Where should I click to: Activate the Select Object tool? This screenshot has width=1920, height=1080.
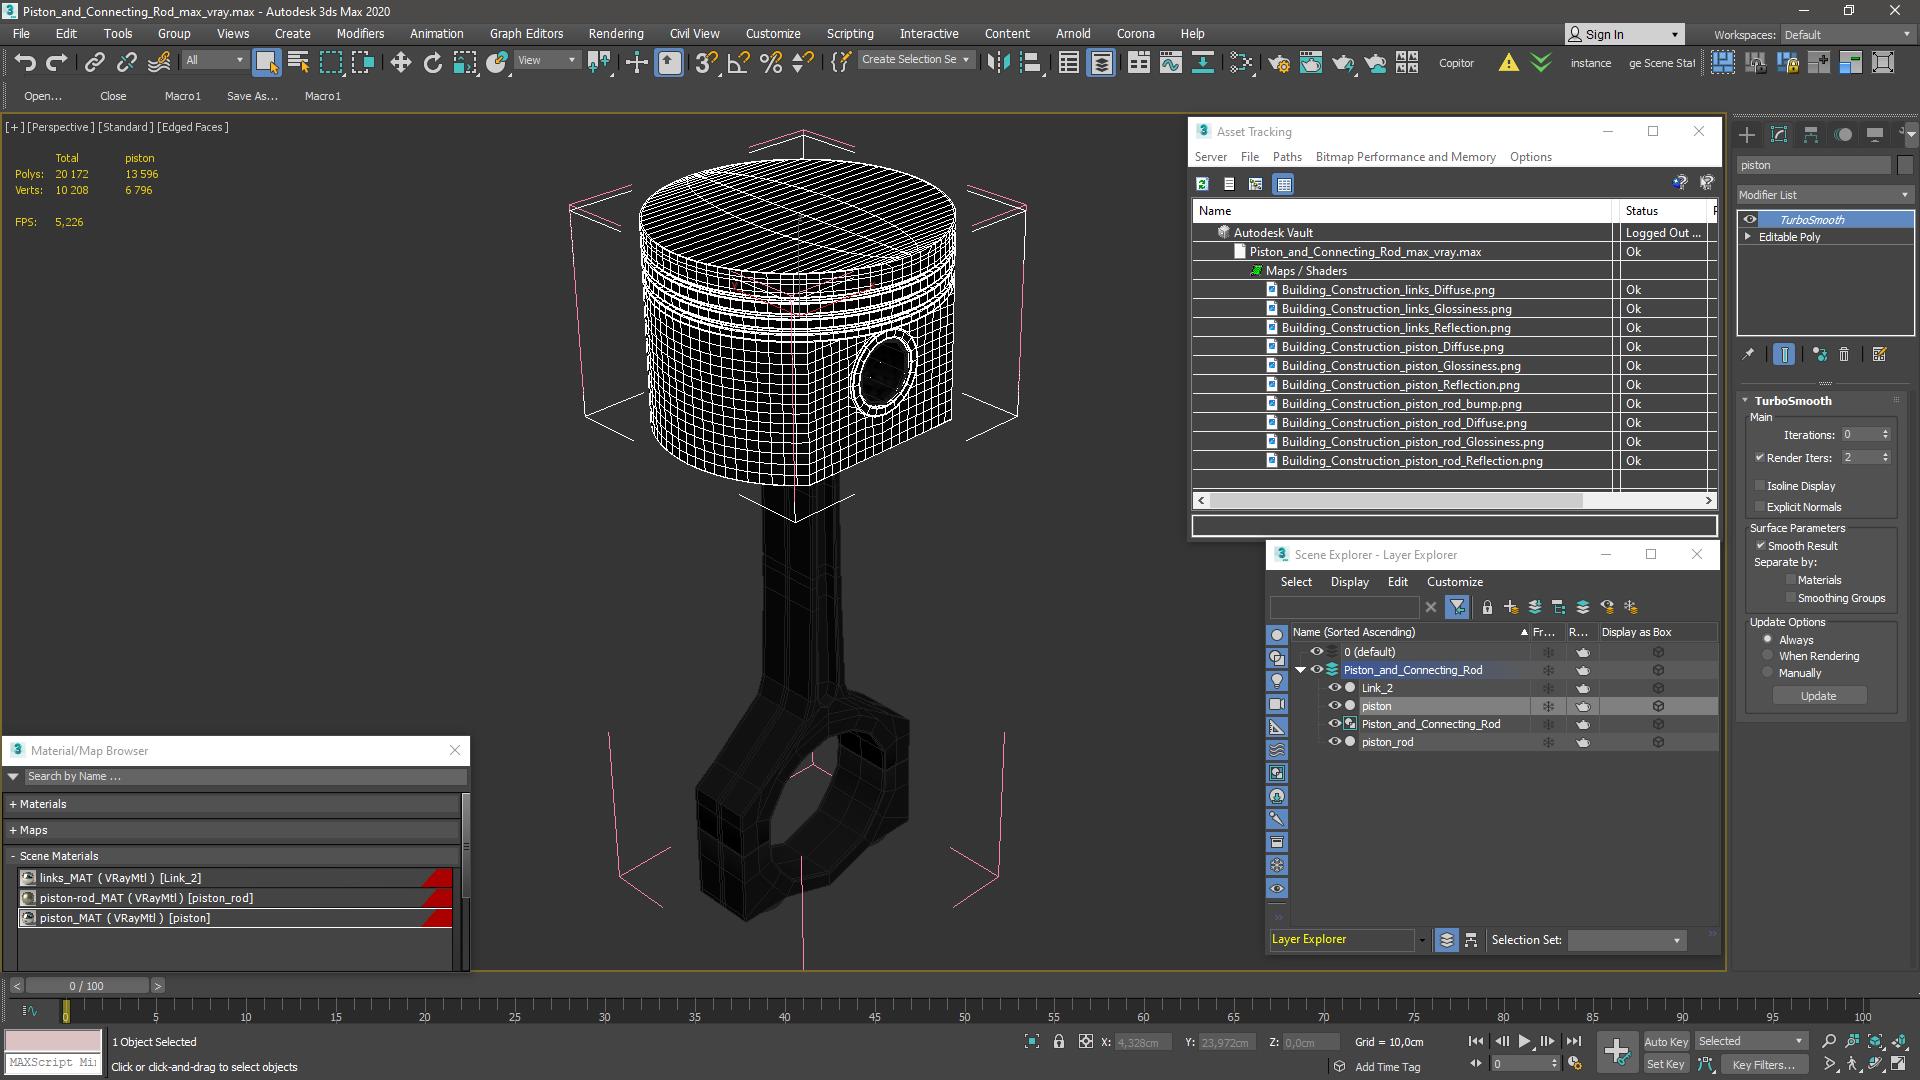click(x=266, y=62)
